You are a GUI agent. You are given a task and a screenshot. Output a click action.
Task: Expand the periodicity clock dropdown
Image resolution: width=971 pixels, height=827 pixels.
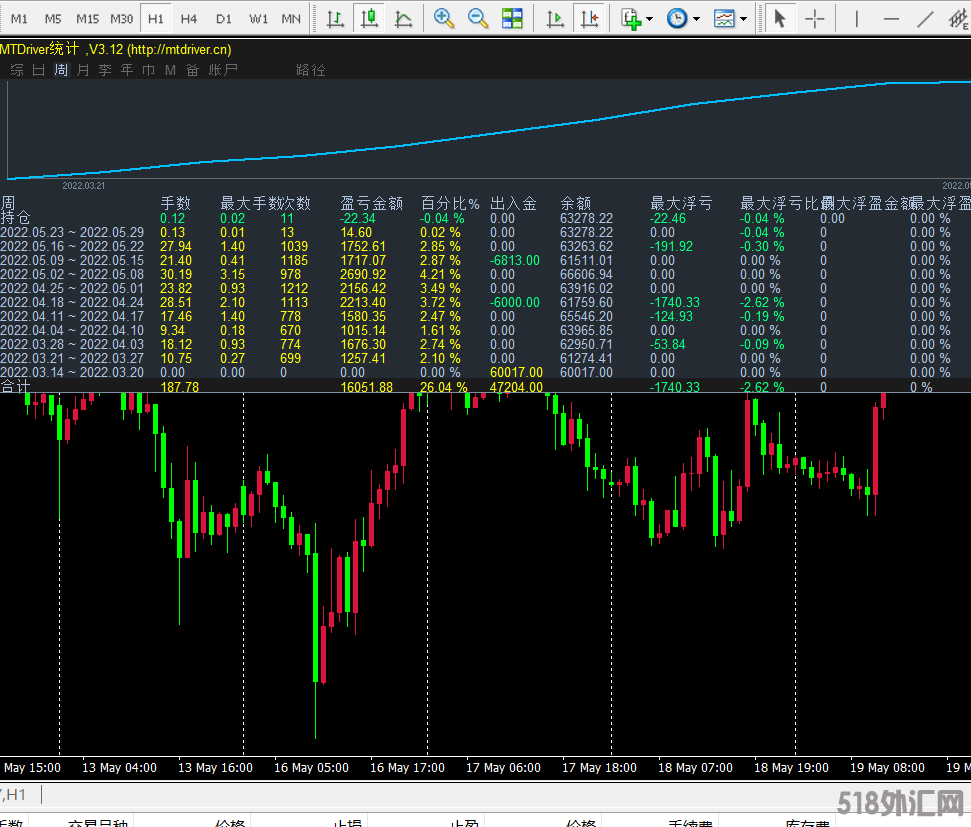point(696,18)
